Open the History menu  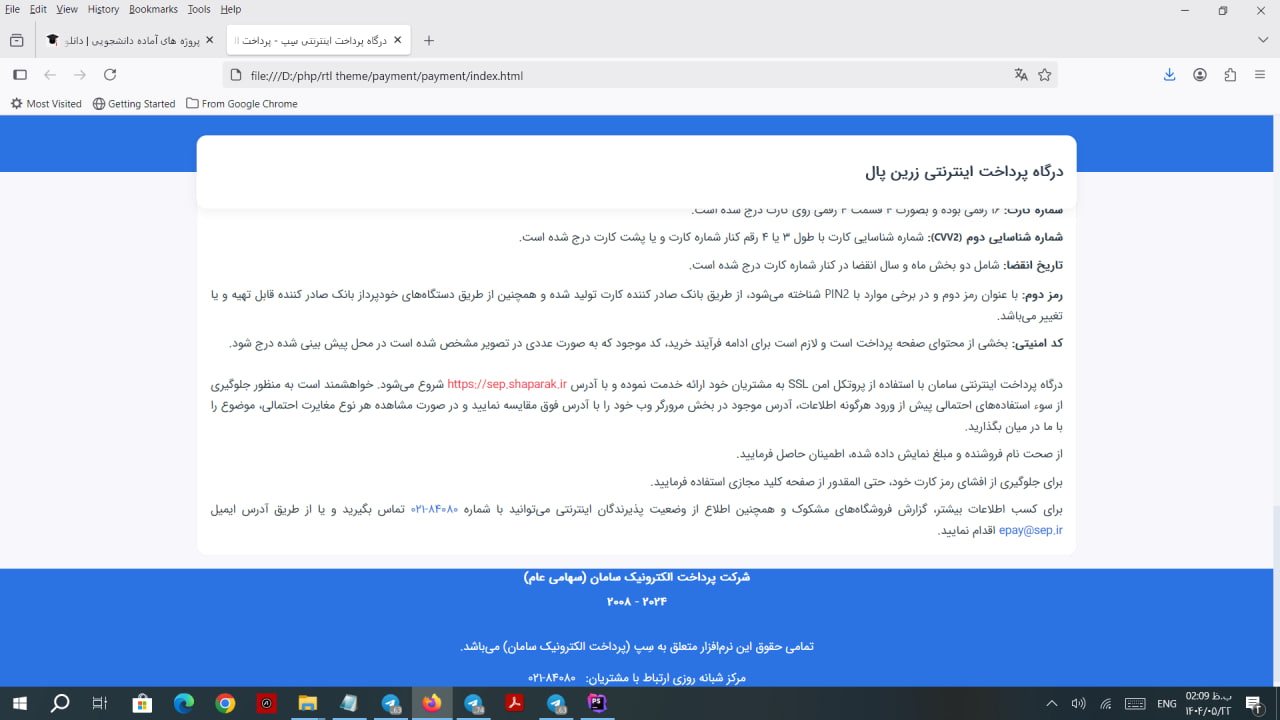click(103, 9)
